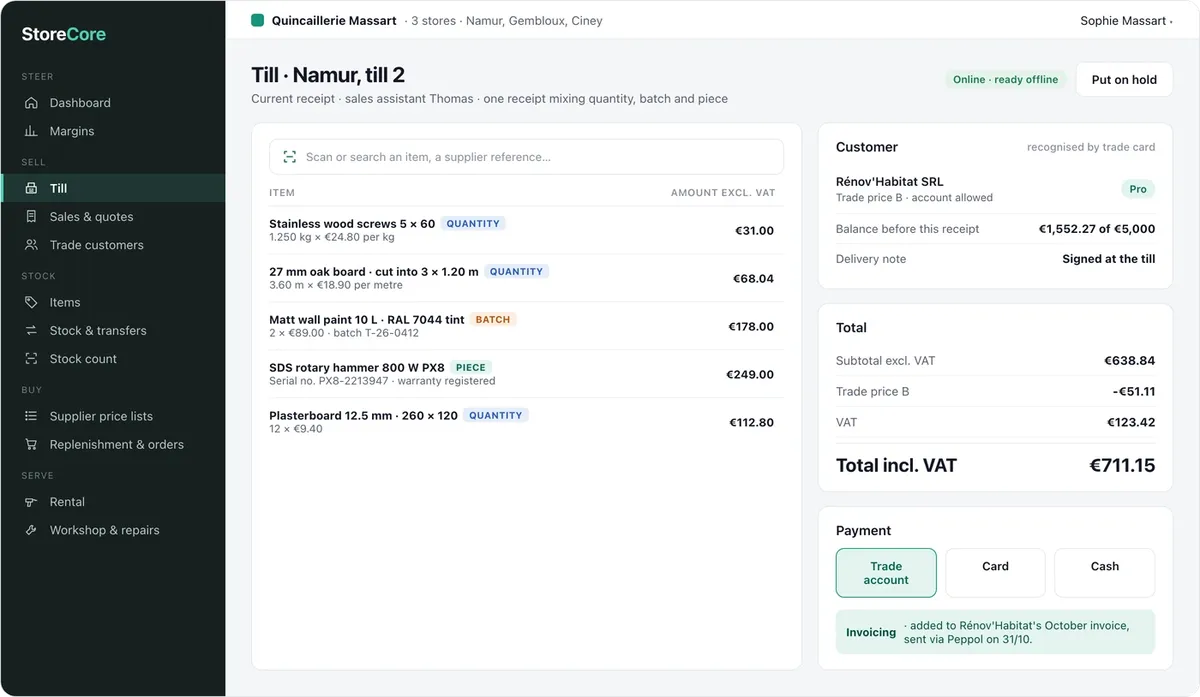Click the €249.00 amount for rotary hammer
This screenshot has width=1200, height=697.
coord(750,375)
